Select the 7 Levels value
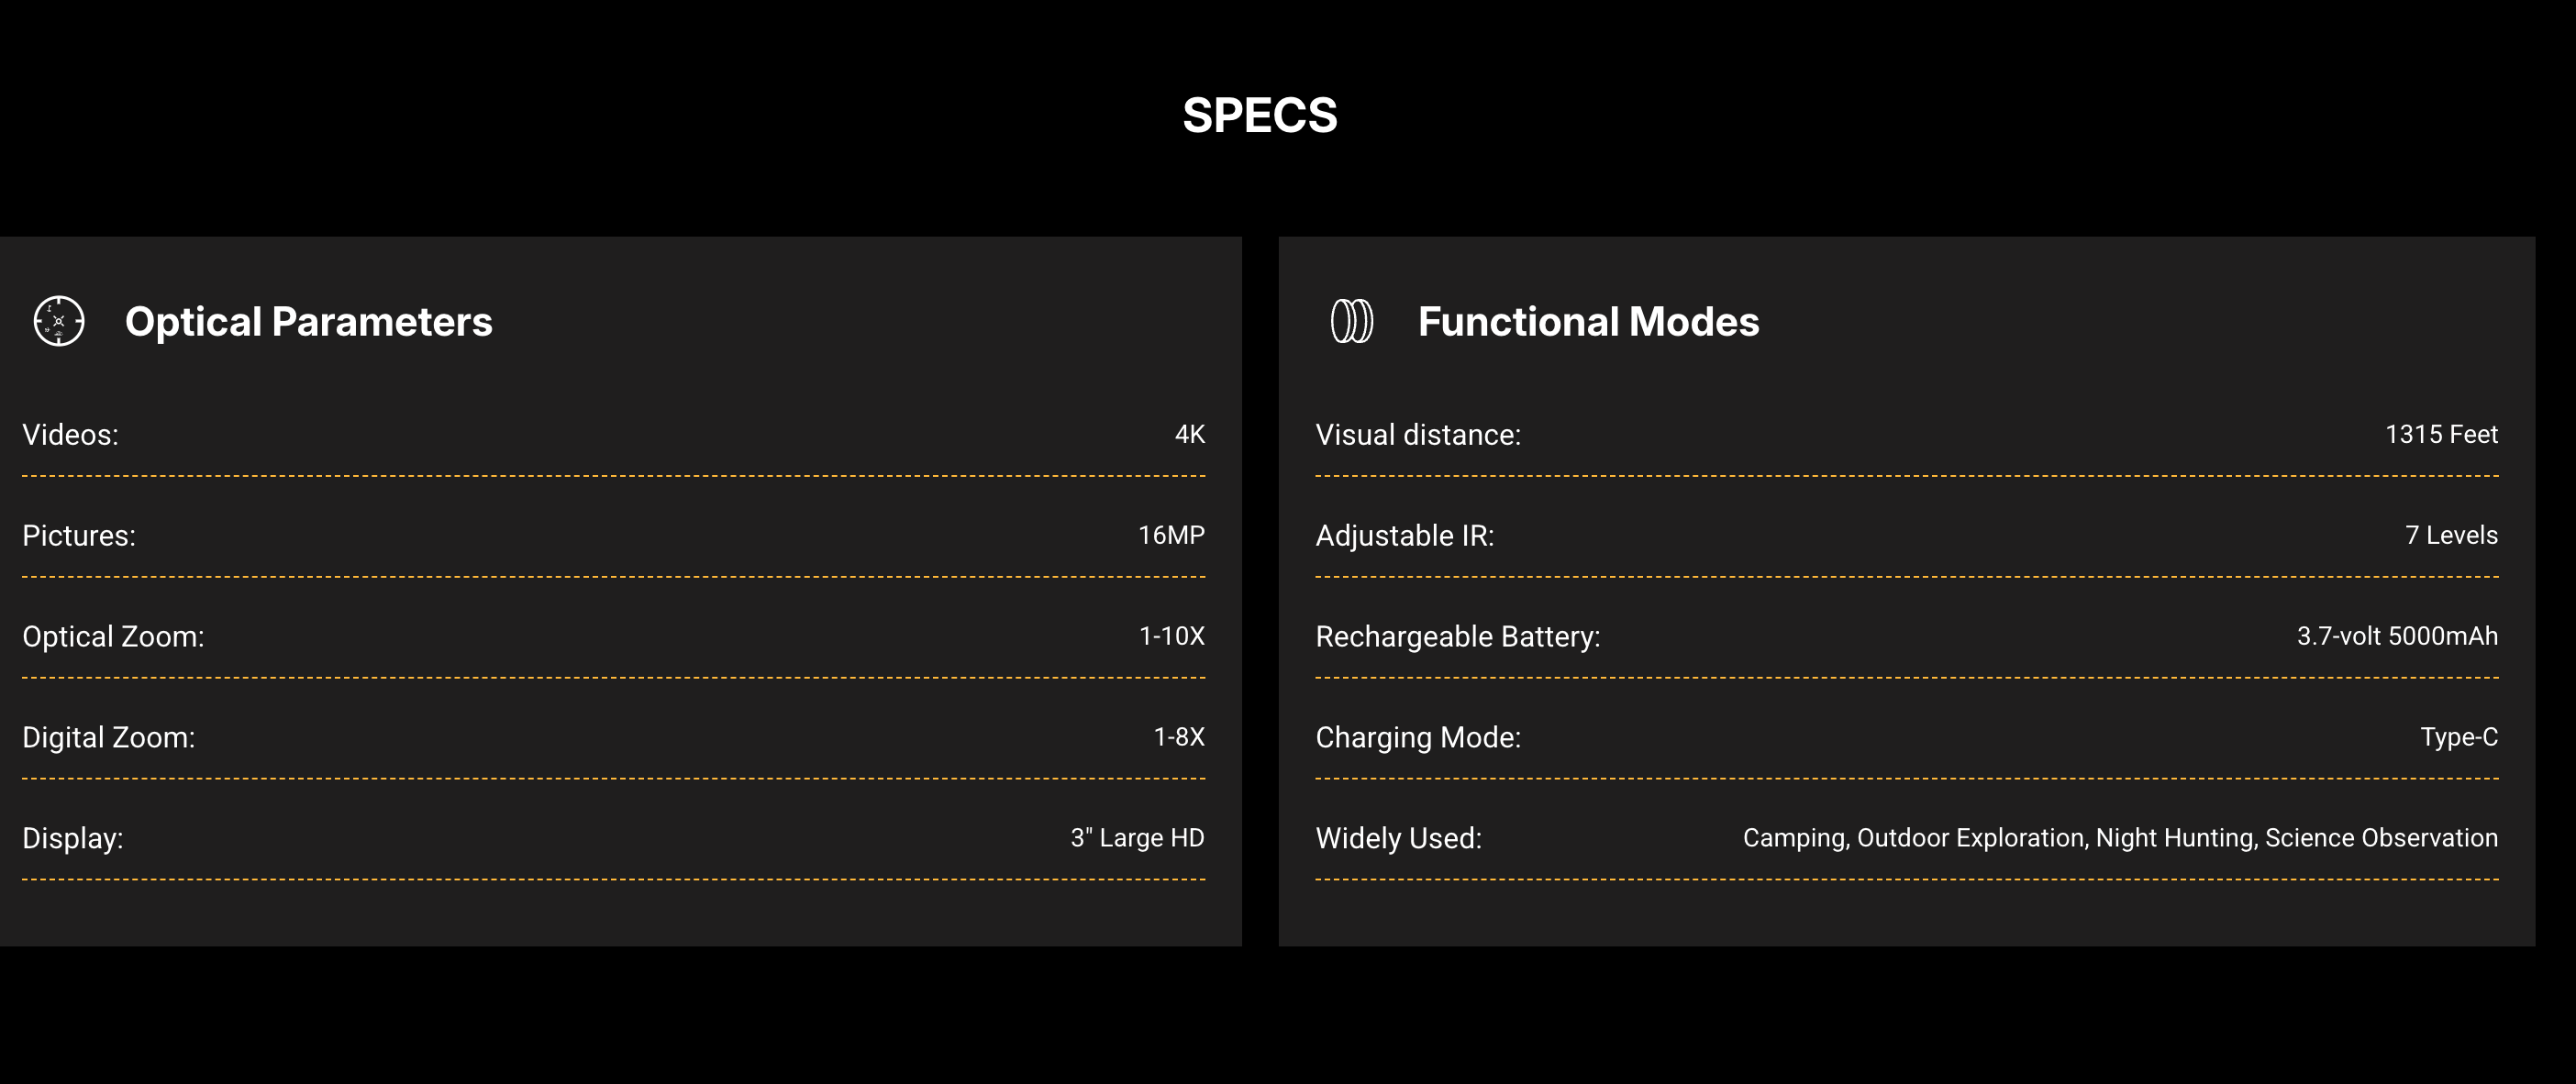This screenshot has width=2576, height=1084. pos(2451,536)
